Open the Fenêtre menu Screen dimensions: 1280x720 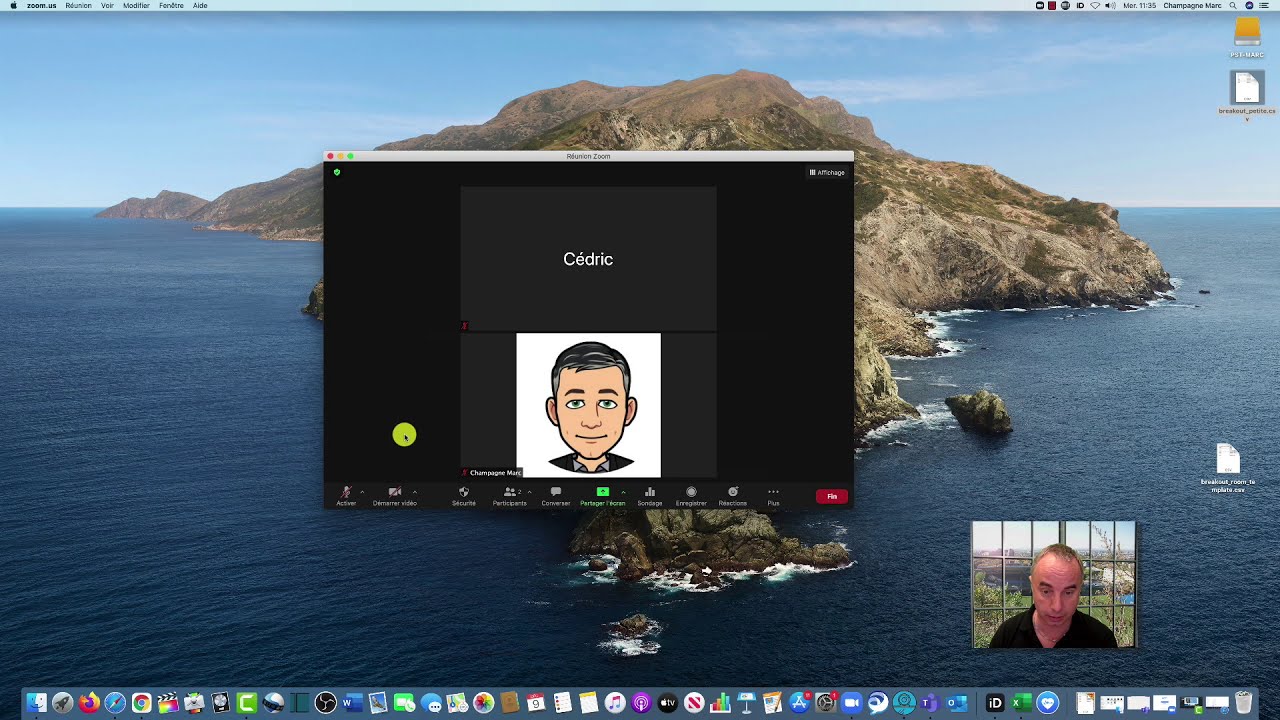pos(171,5)
